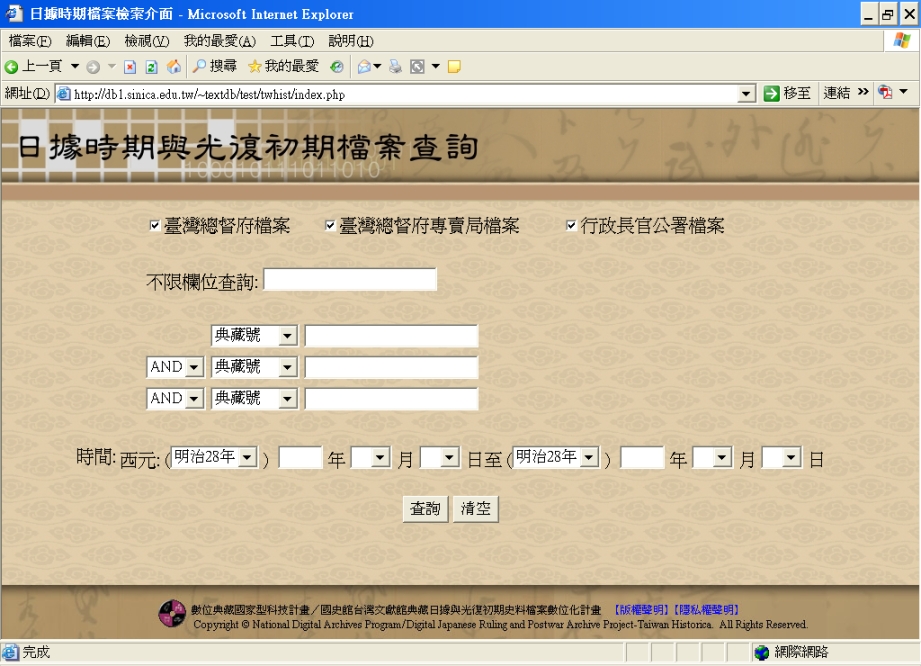This screenshot has width=921, height=666.
Task: Toggle the 行政長官公署檔案 checkbox
Action: click(x=571, y=225)
